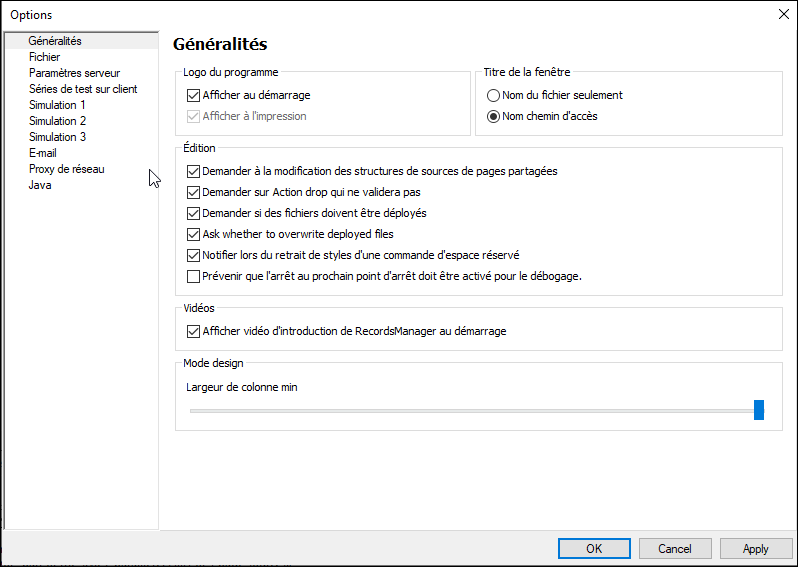Select Séries de test sur client
Viewport: 798px width, 567px height.
coord(83,89)
